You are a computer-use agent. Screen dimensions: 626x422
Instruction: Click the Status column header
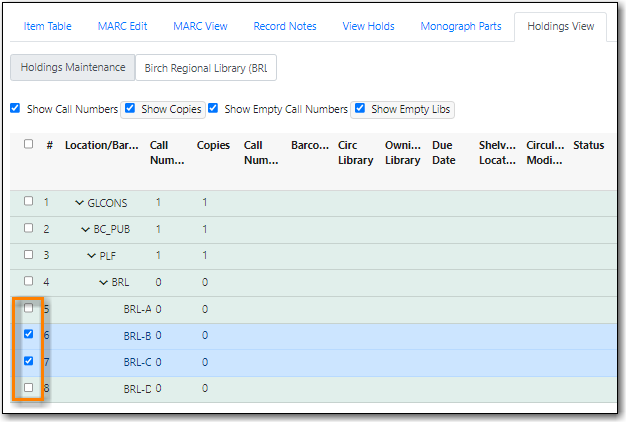pyautogui.click(x=588, y=145)
